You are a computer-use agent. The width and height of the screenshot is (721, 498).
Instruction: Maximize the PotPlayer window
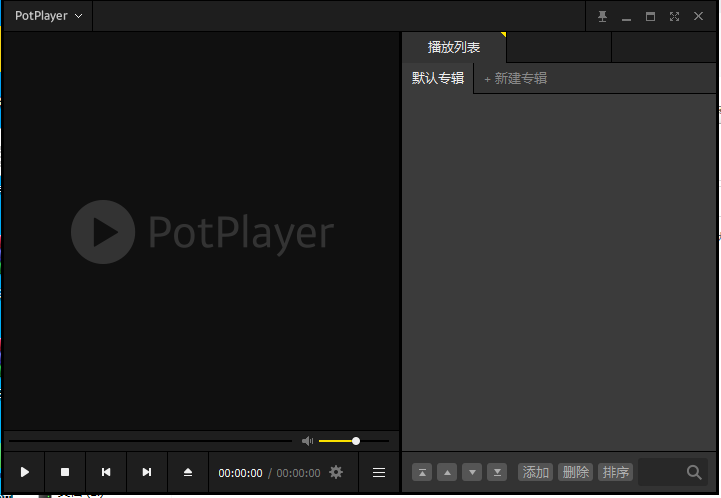(650, 17)
